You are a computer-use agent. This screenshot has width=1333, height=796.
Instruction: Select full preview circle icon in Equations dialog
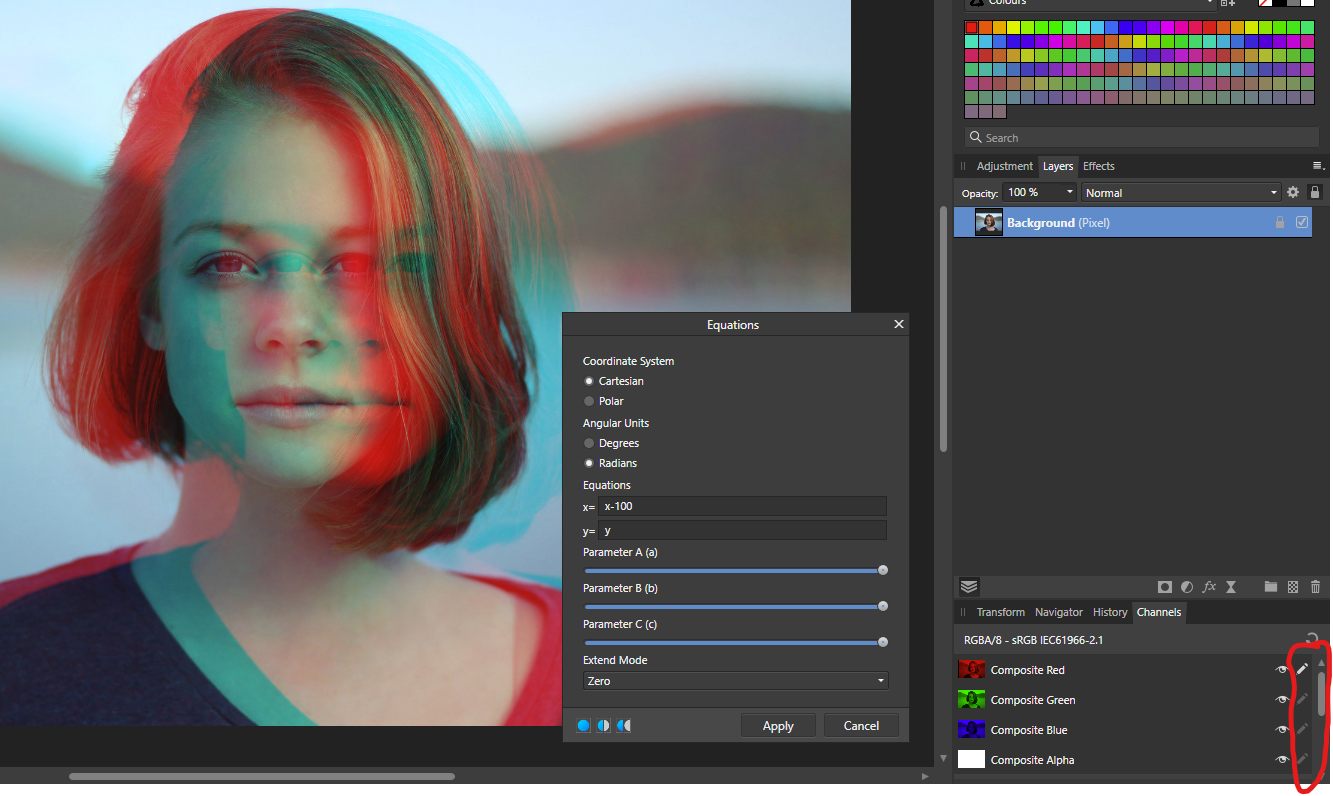(x=584, y=726)
